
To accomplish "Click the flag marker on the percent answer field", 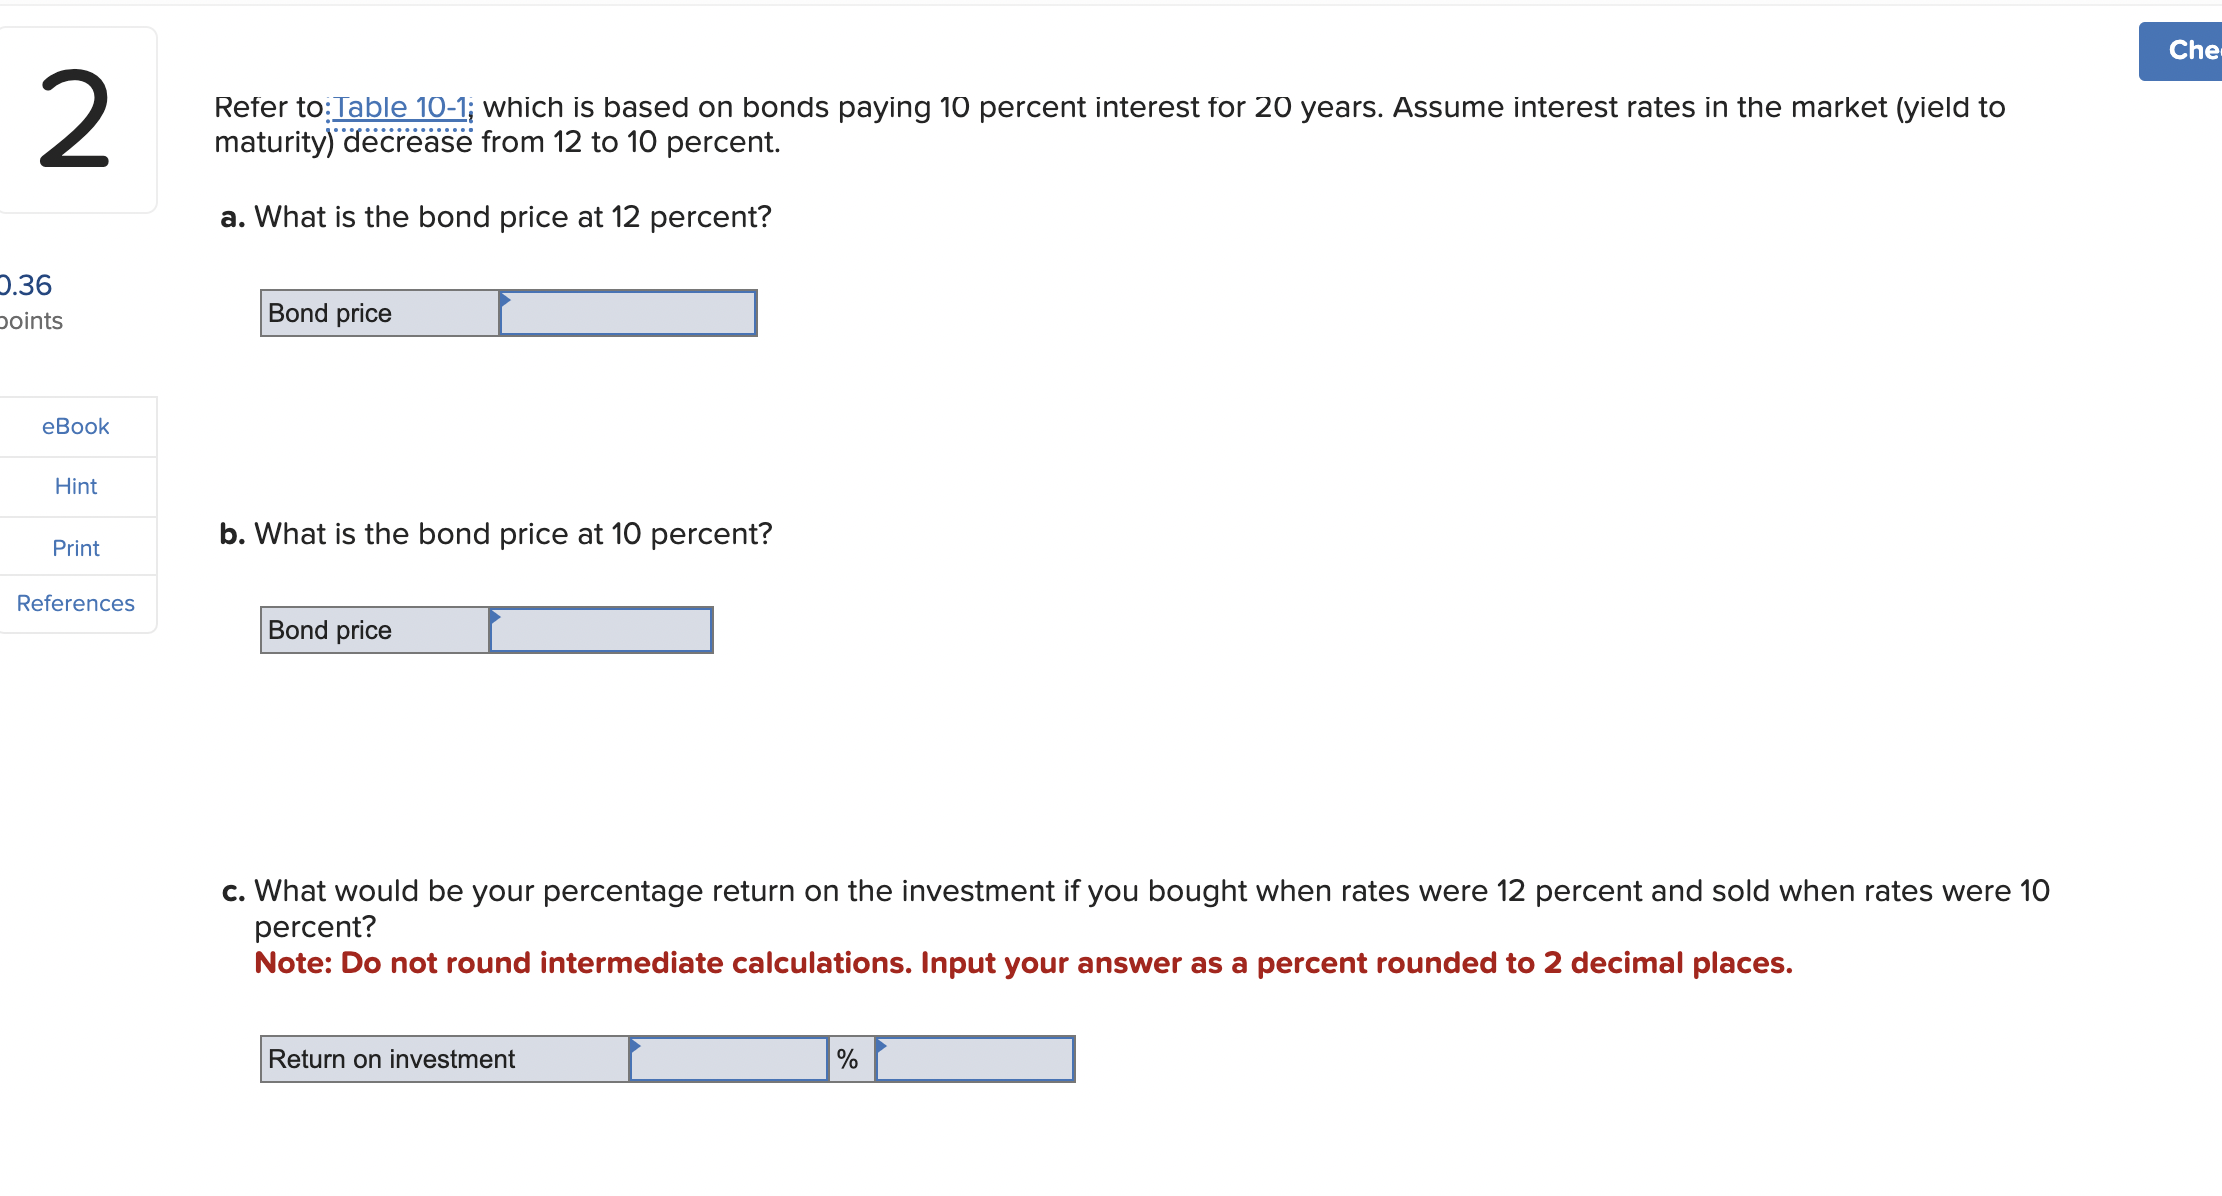I will (882, 1046).
